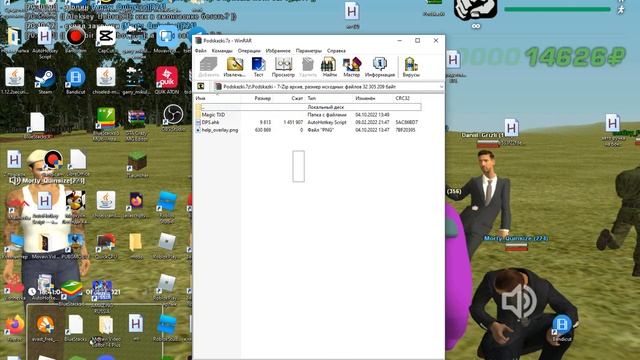Select the H-icon script file at top center
The width and height of the screenshot is (640, 360).
352,15
